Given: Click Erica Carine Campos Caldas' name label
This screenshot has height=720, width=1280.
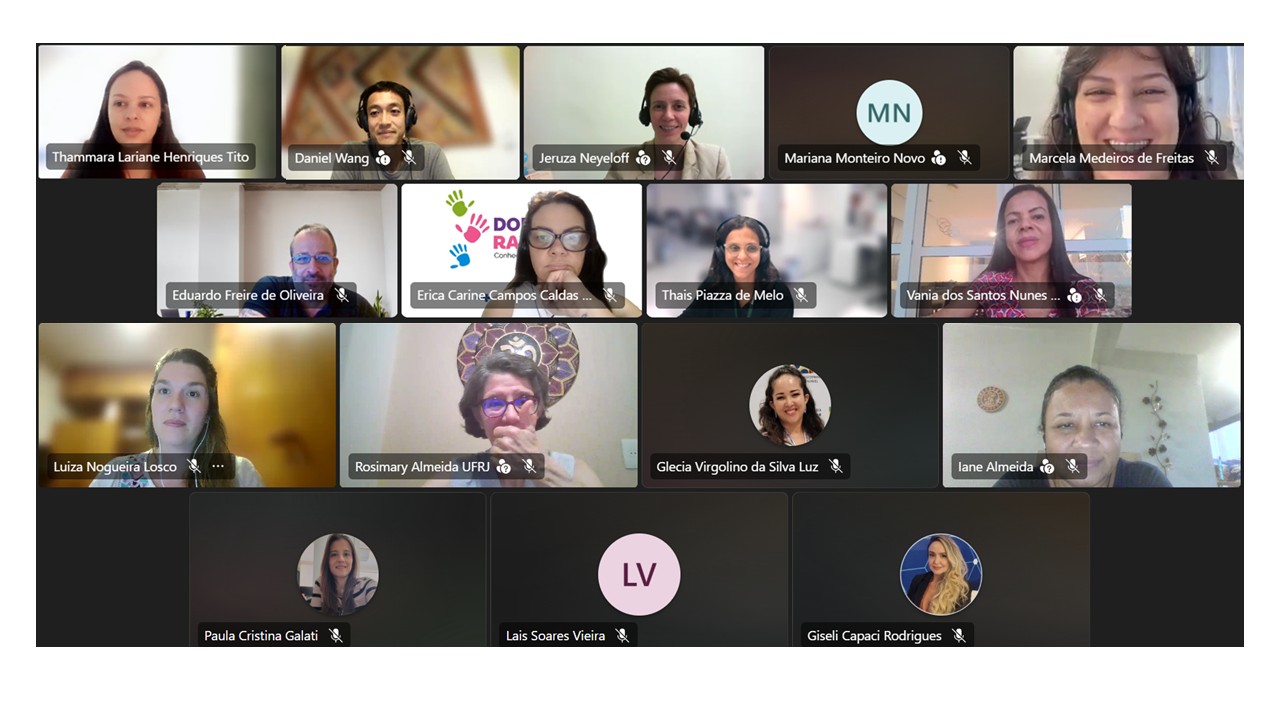Looking at the screenshot, I should pyautogui.click(x=505, y=295).
